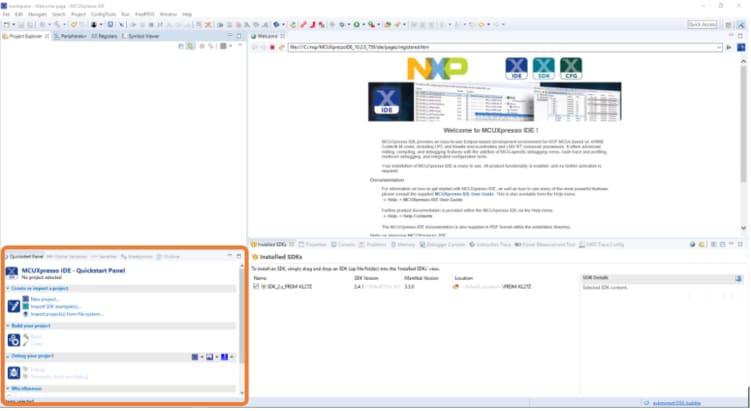Click the Quick Access search box
This screenshot has width=751, height=411.
[703, 24]
